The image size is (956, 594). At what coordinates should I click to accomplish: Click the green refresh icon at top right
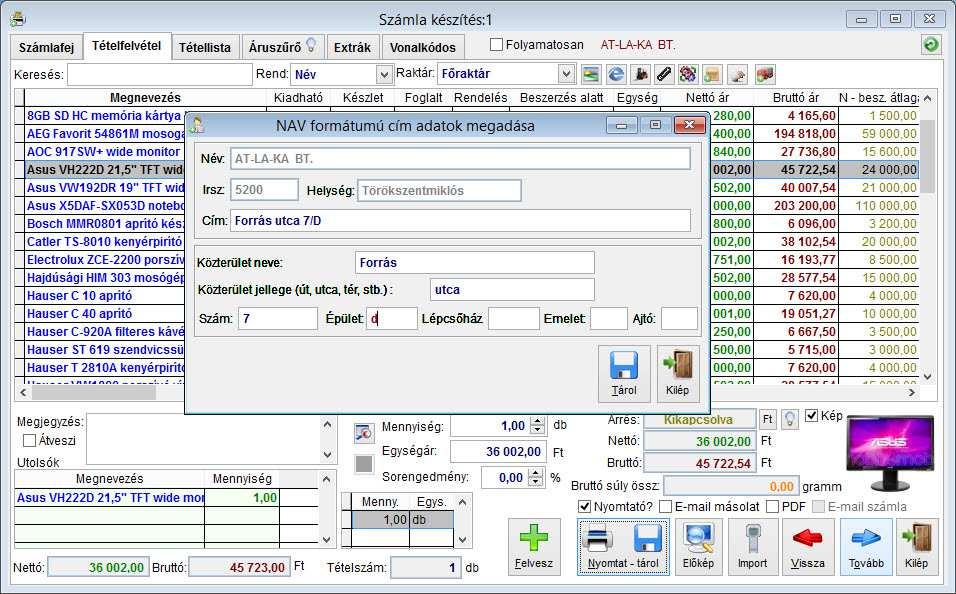click(930, 45)
